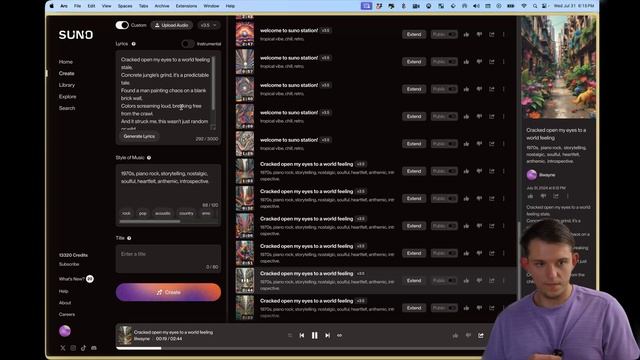This screenshot has height=360, width=640.
Task: Go to Library in Suno sidebar
Action: tap(67, 85)
